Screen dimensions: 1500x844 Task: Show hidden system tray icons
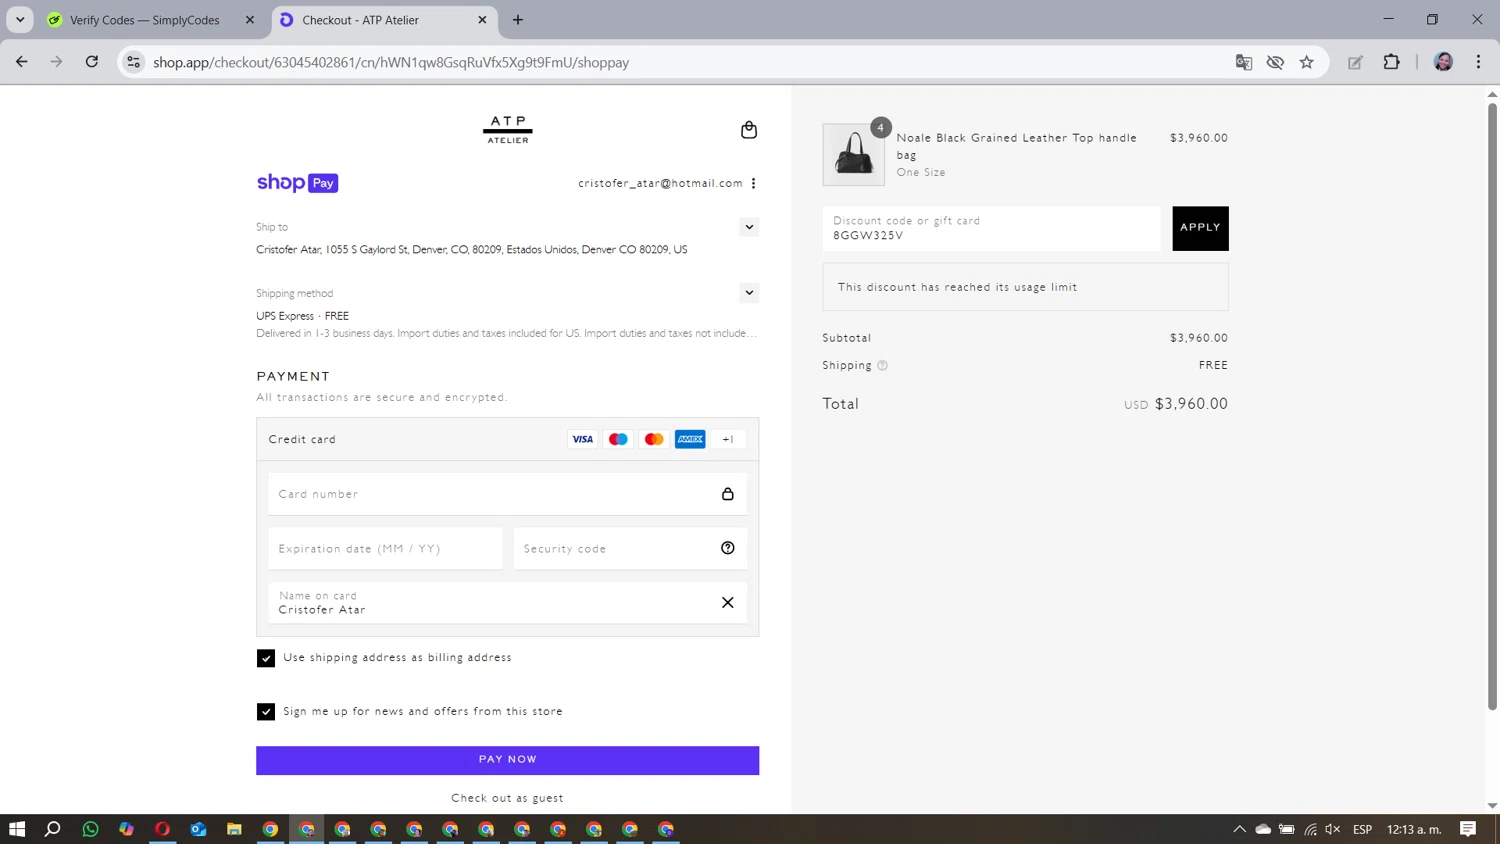pos(1239,829)
